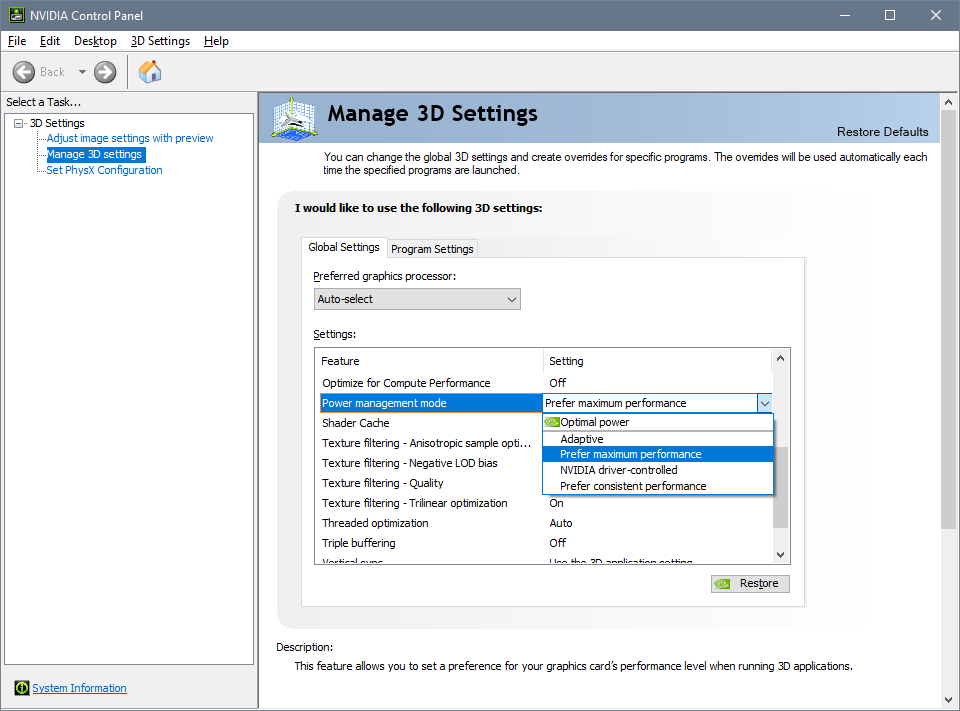Pick Prefer consistent performance option
960x711 pixels.
pyautogui.click(x=633, y=486)
